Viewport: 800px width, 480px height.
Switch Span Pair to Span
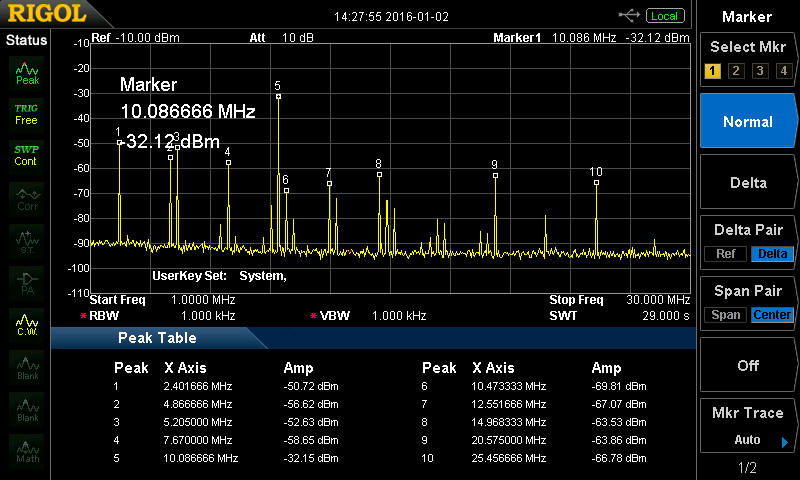(725, 315)
